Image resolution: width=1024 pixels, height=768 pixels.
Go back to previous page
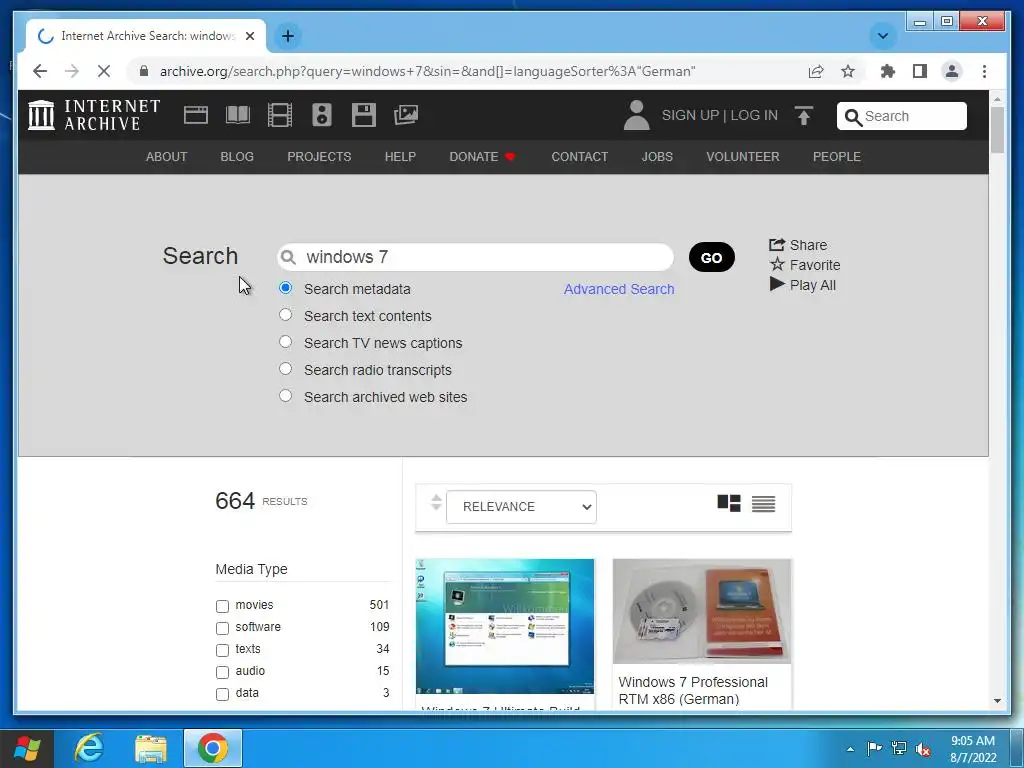(40, 71)
